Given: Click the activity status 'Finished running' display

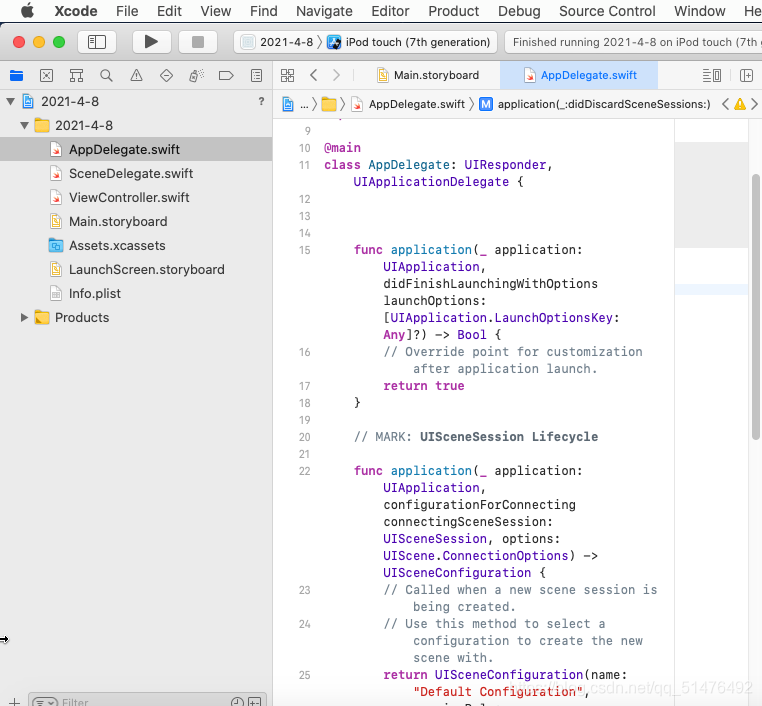Looking at the screenshot, I should pos(633,42).
